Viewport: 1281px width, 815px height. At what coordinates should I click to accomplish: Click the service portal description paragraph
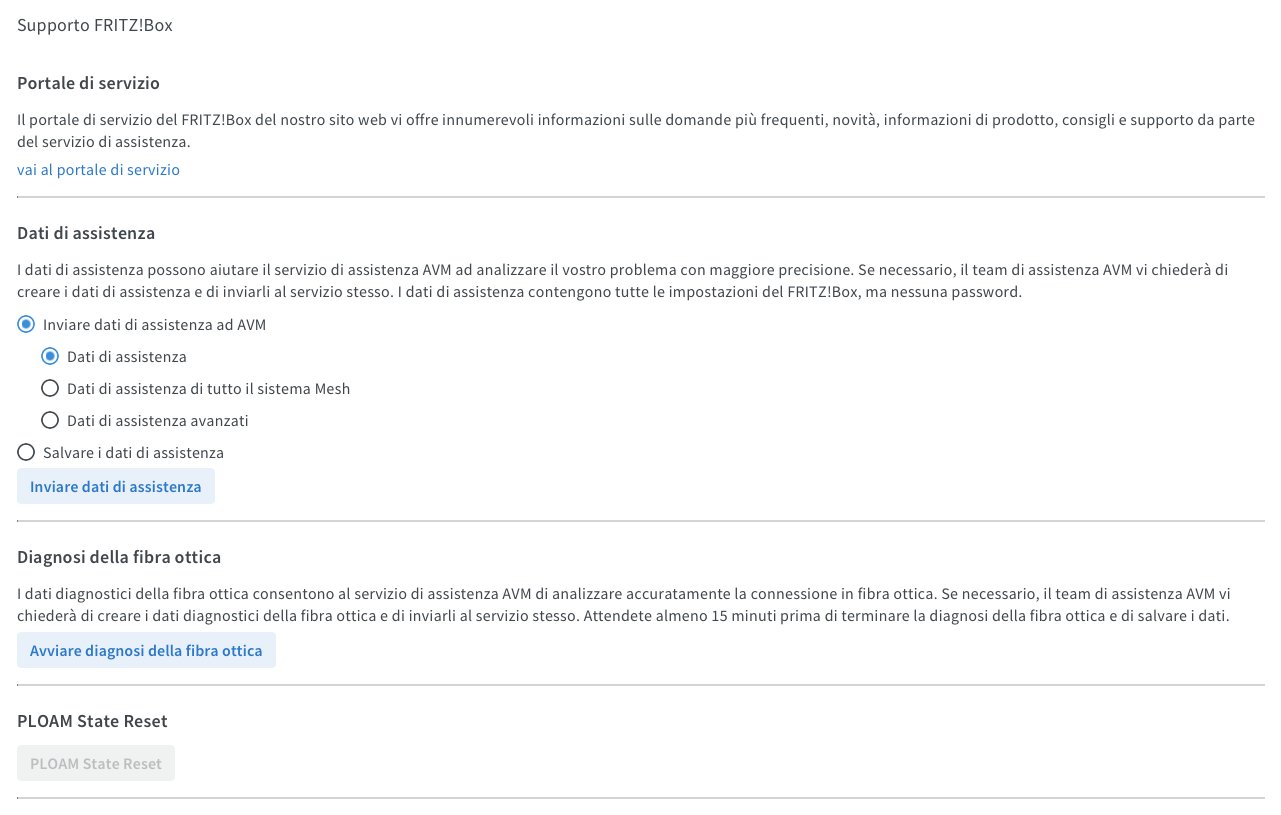coord(635,131)
